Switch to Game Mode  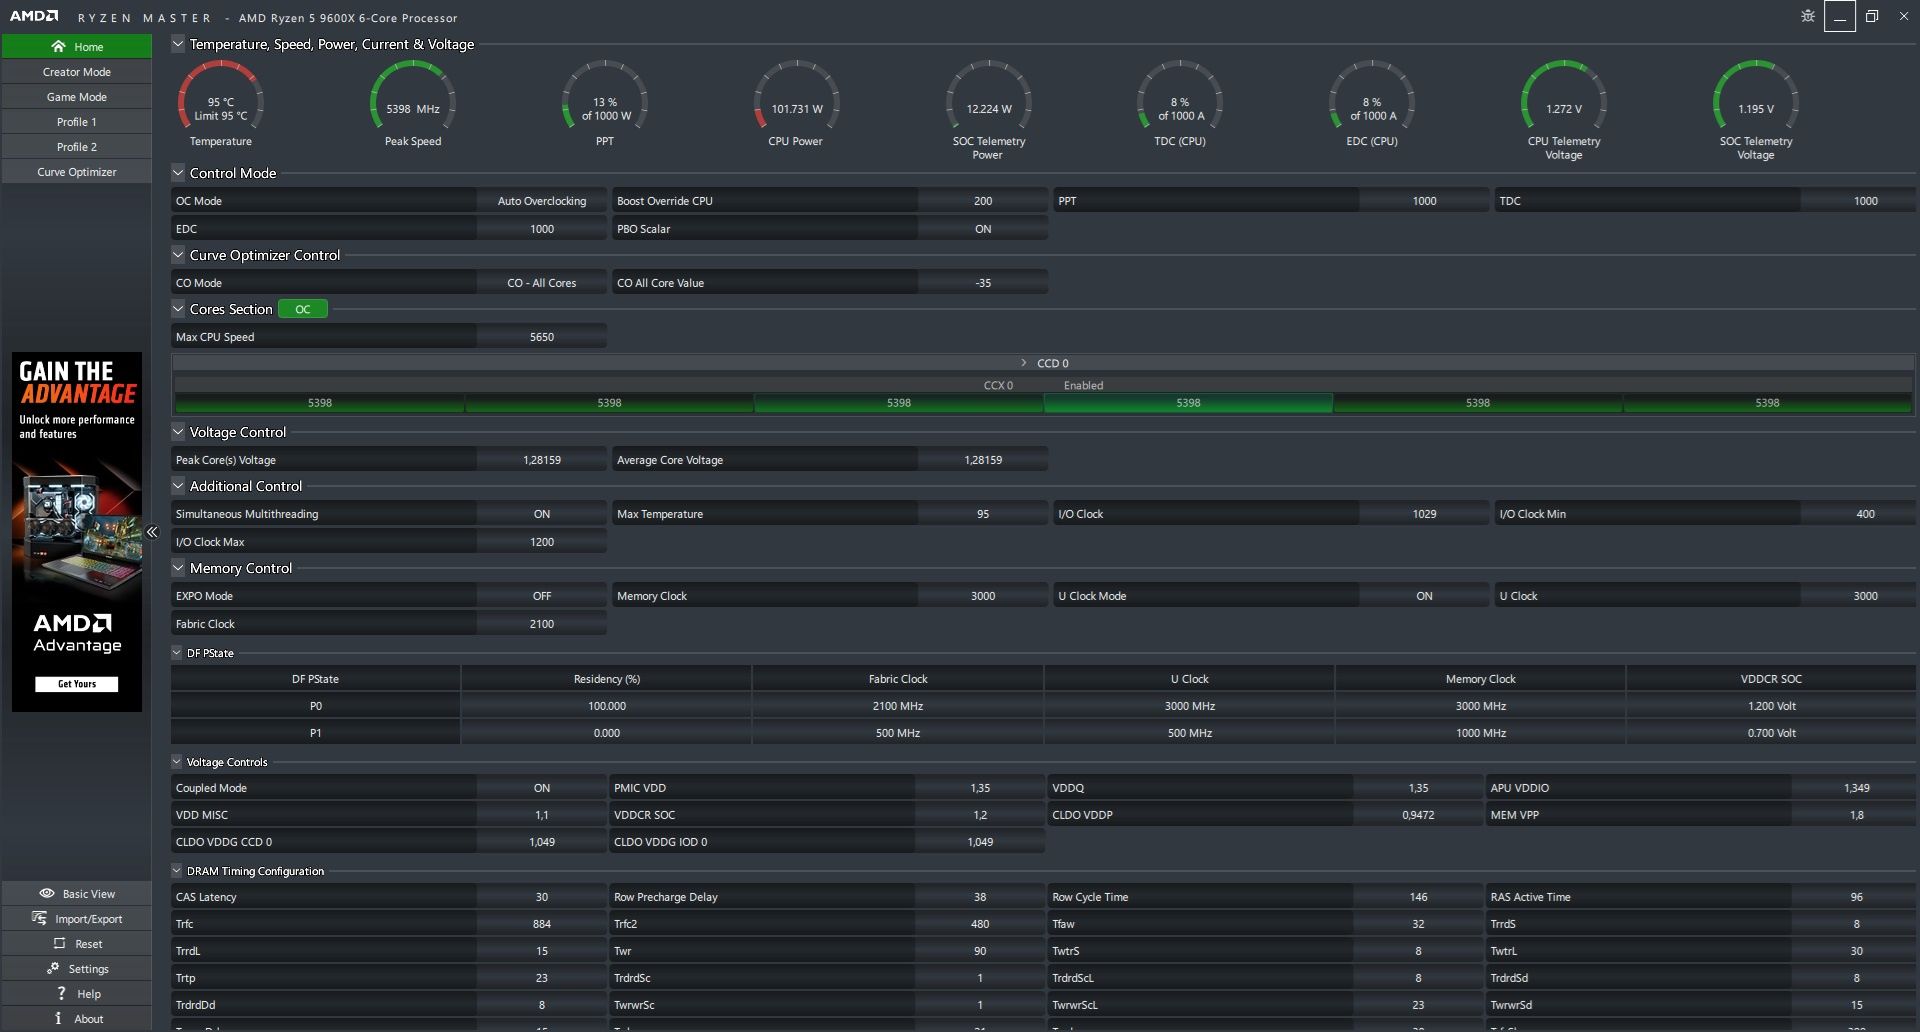[77, 97]
